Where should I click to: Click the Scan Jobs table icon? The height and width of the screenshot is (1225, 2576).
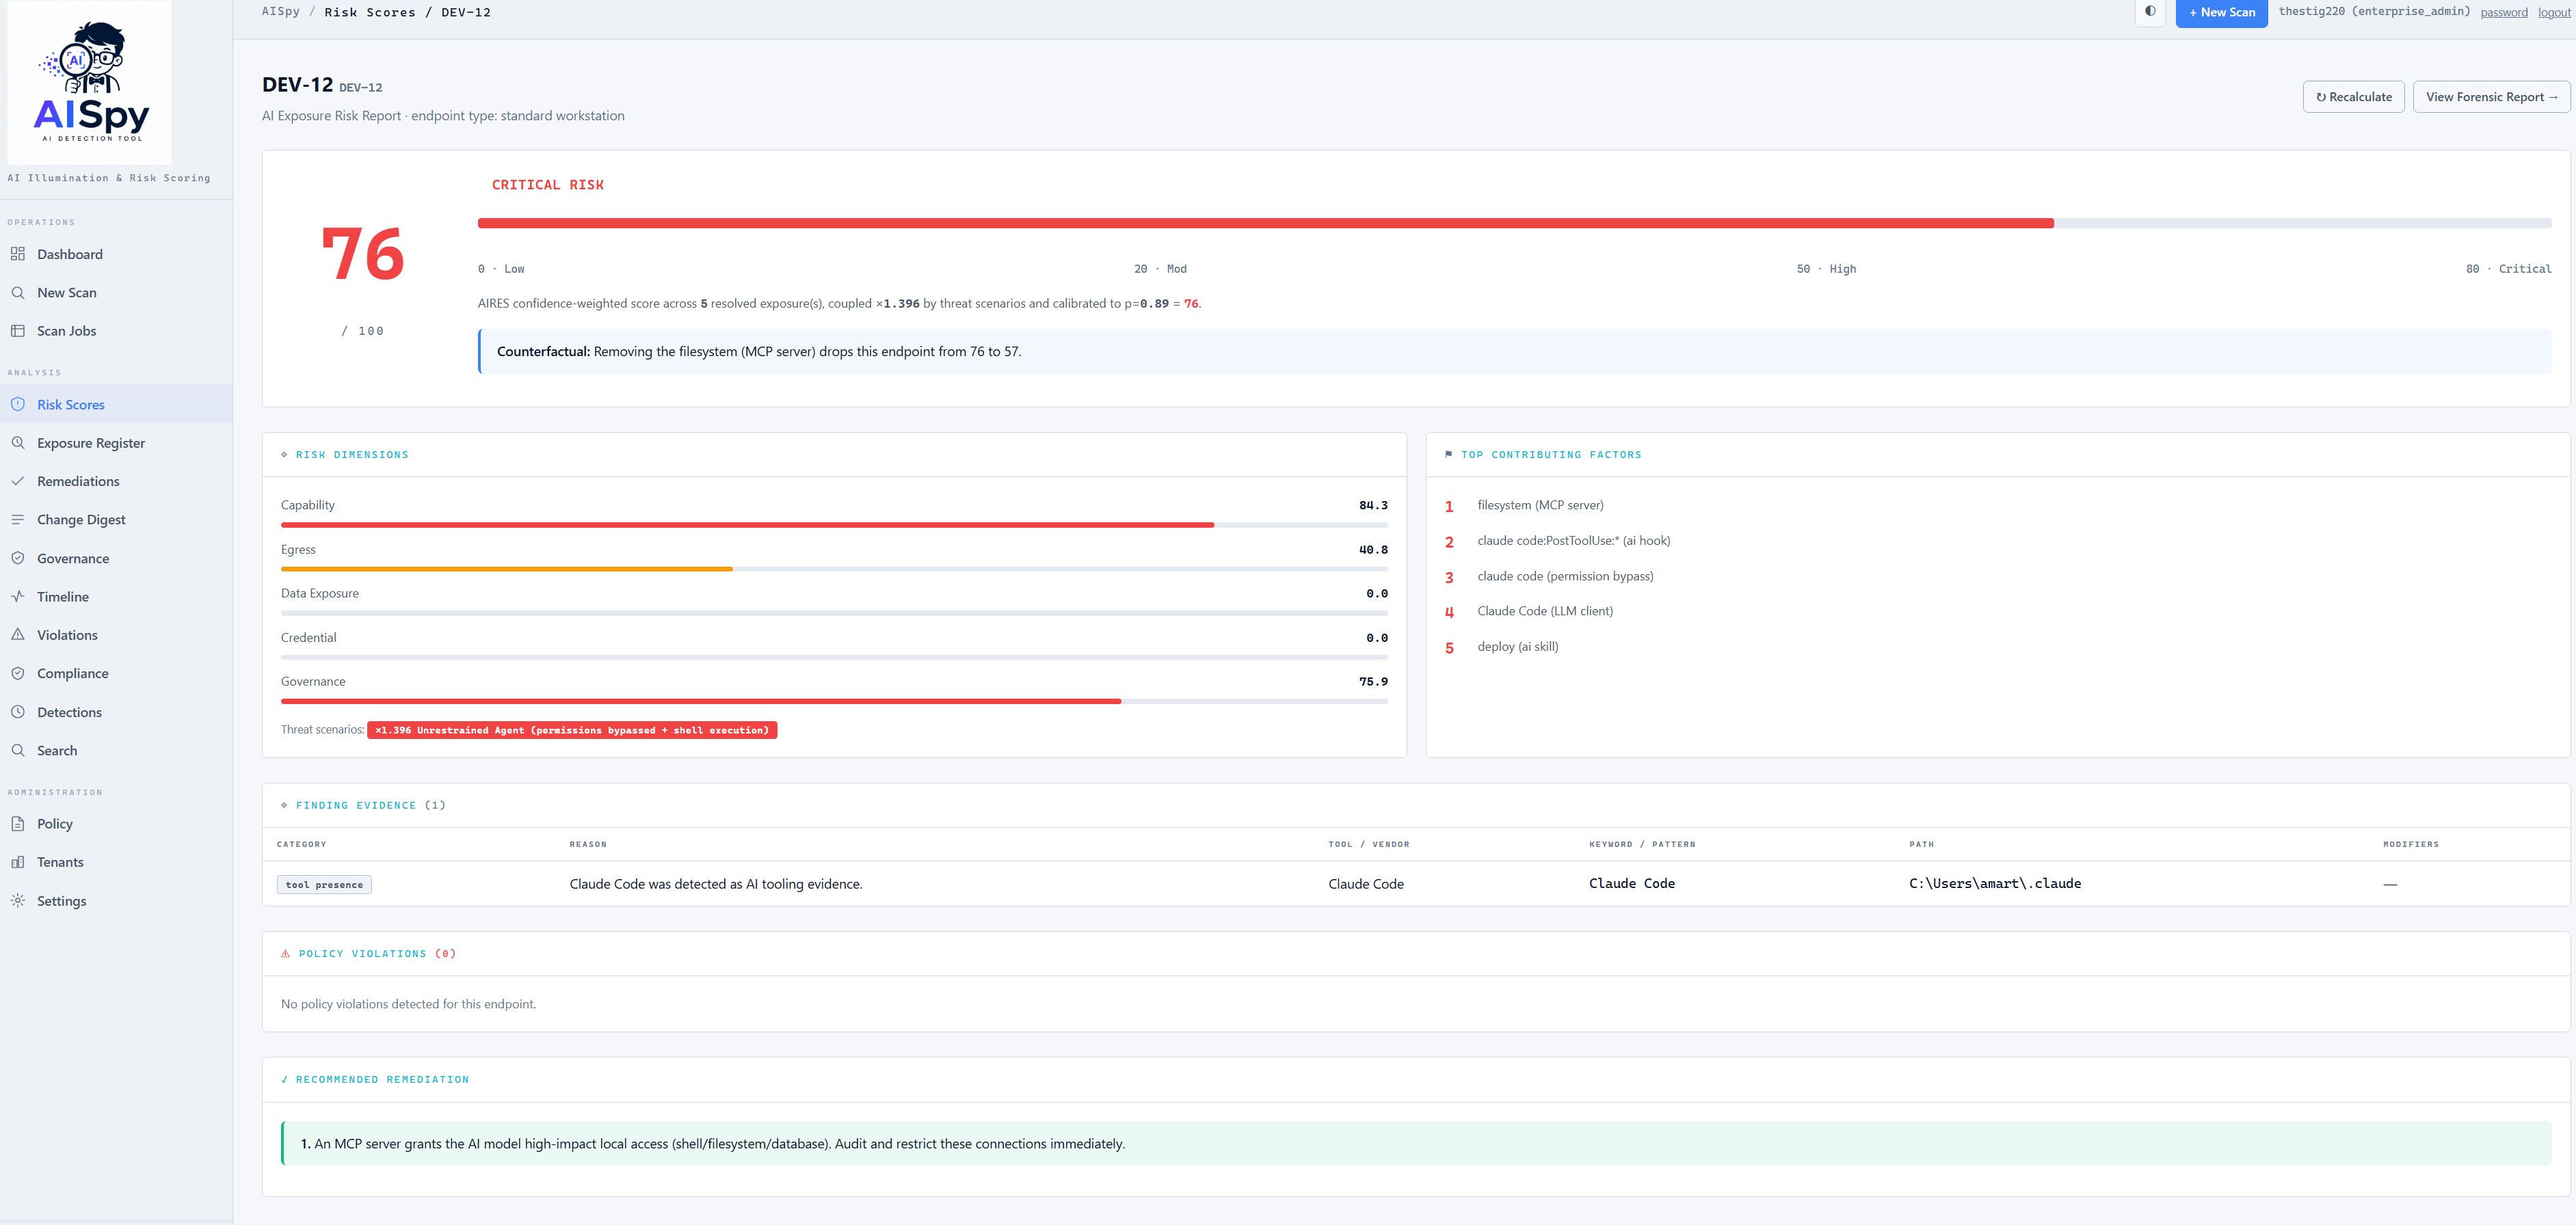click(17, 331)
